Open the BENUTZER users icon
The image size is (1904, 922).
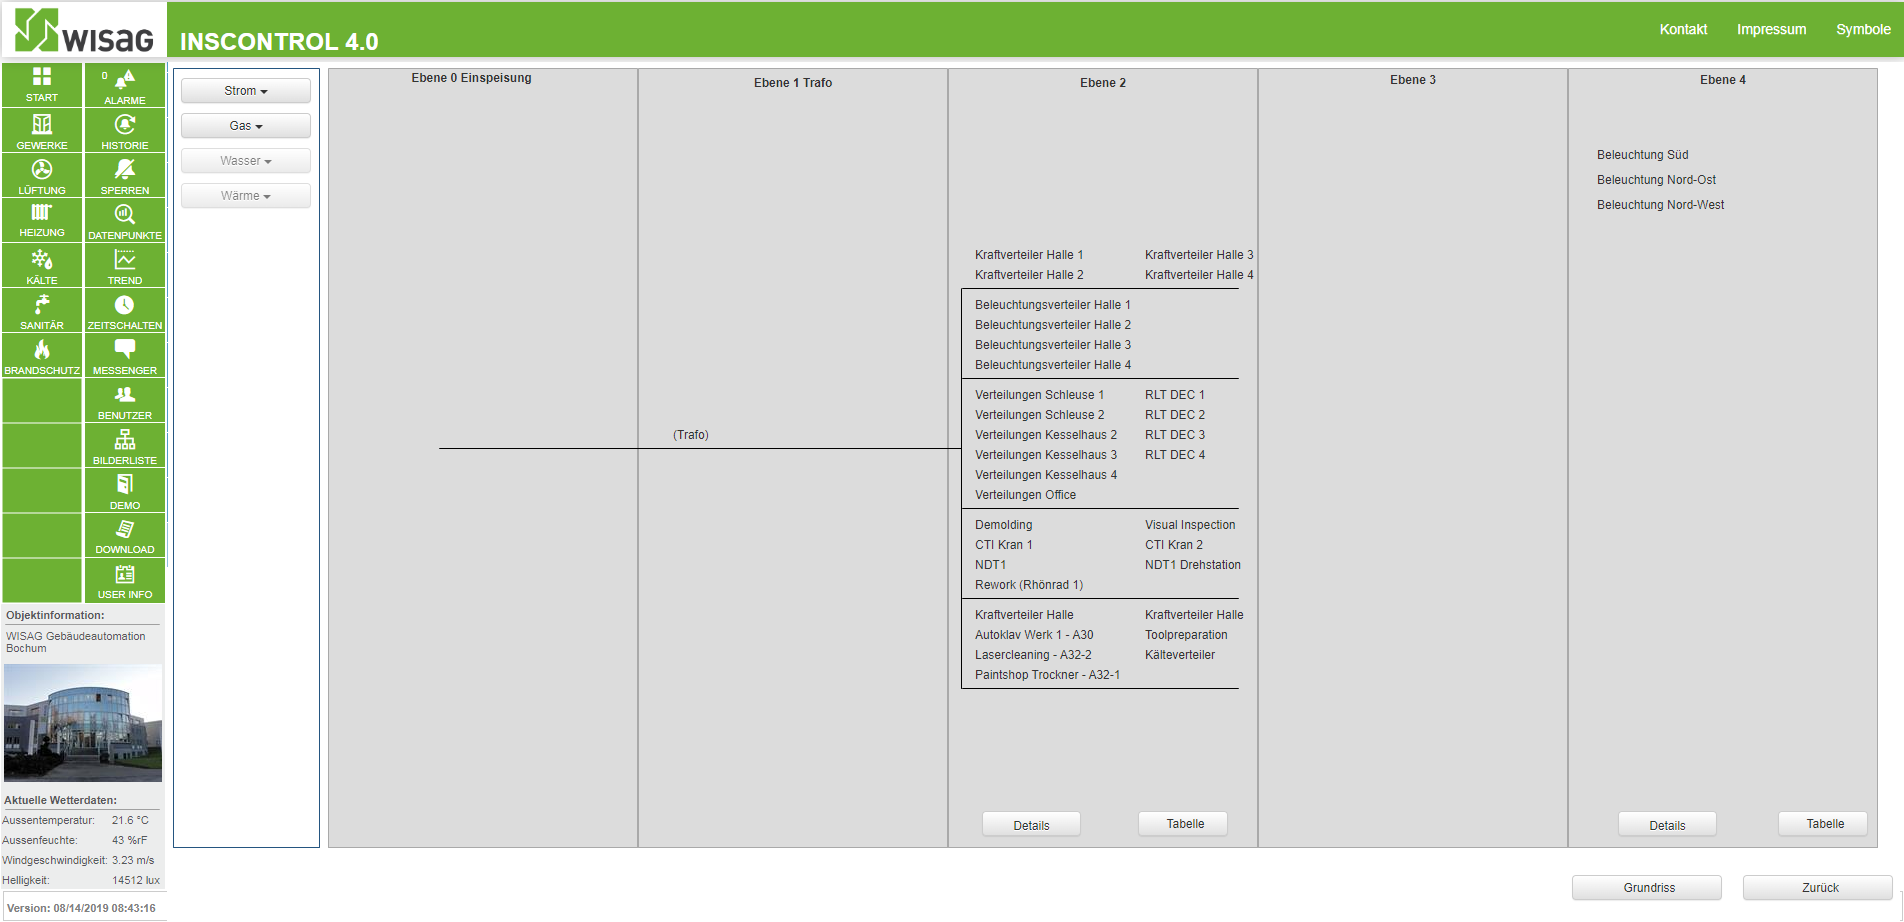pos(125,394)
